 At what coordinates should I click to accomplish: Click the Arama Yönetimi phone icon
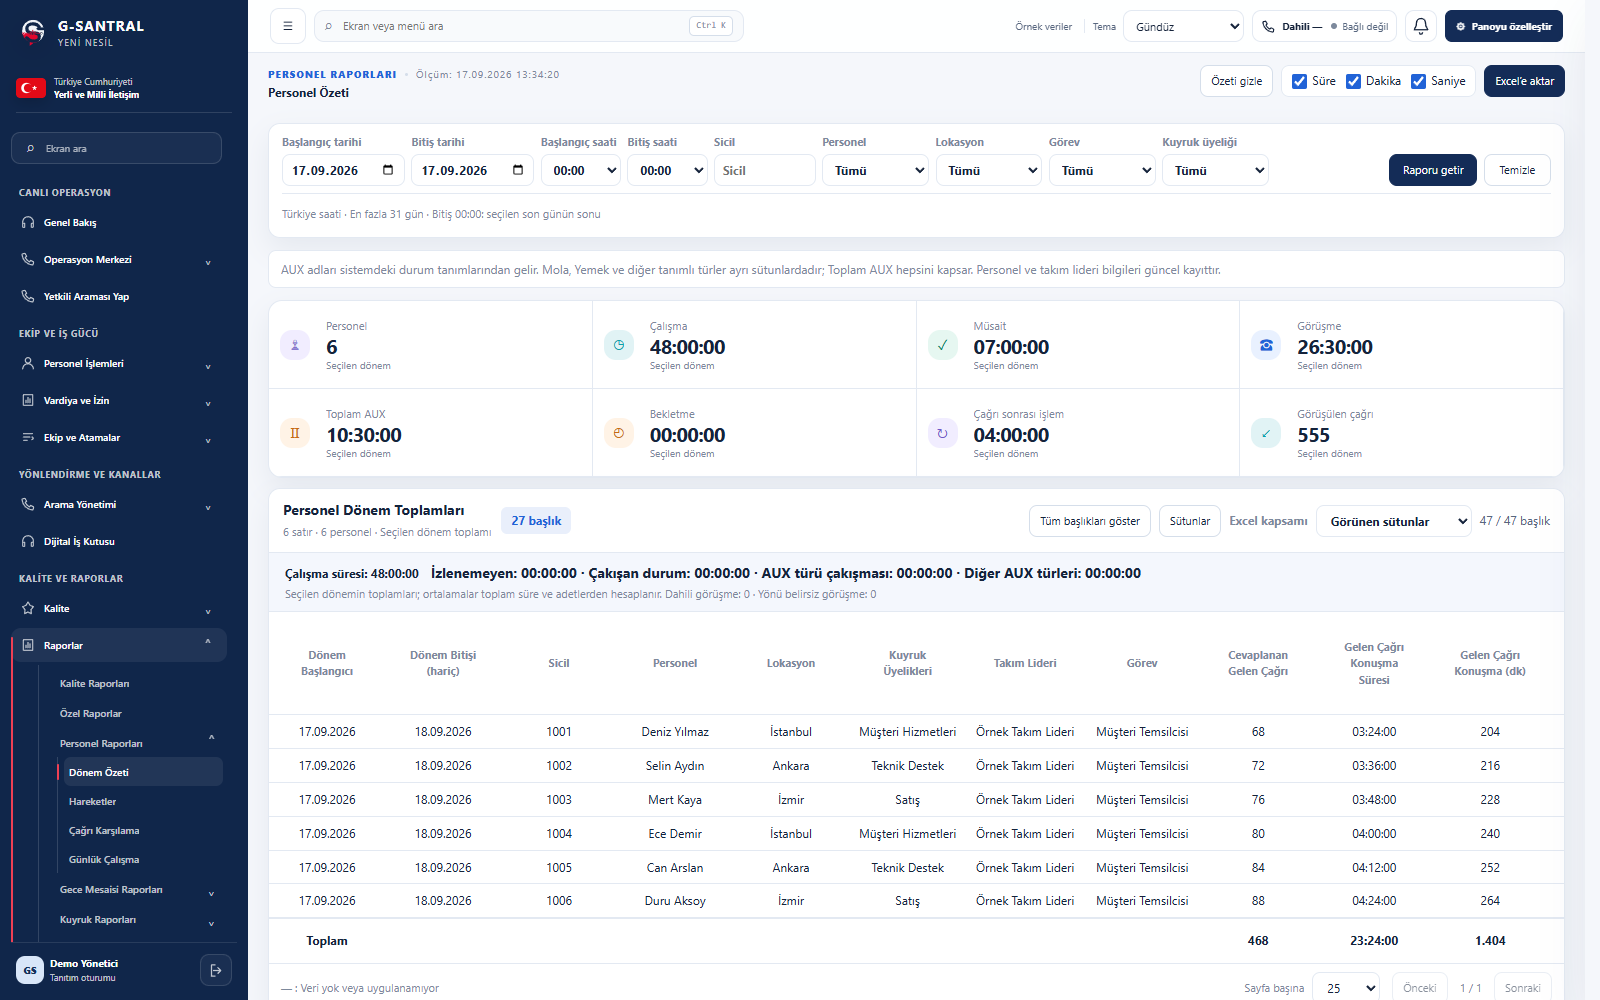point(28,504)
